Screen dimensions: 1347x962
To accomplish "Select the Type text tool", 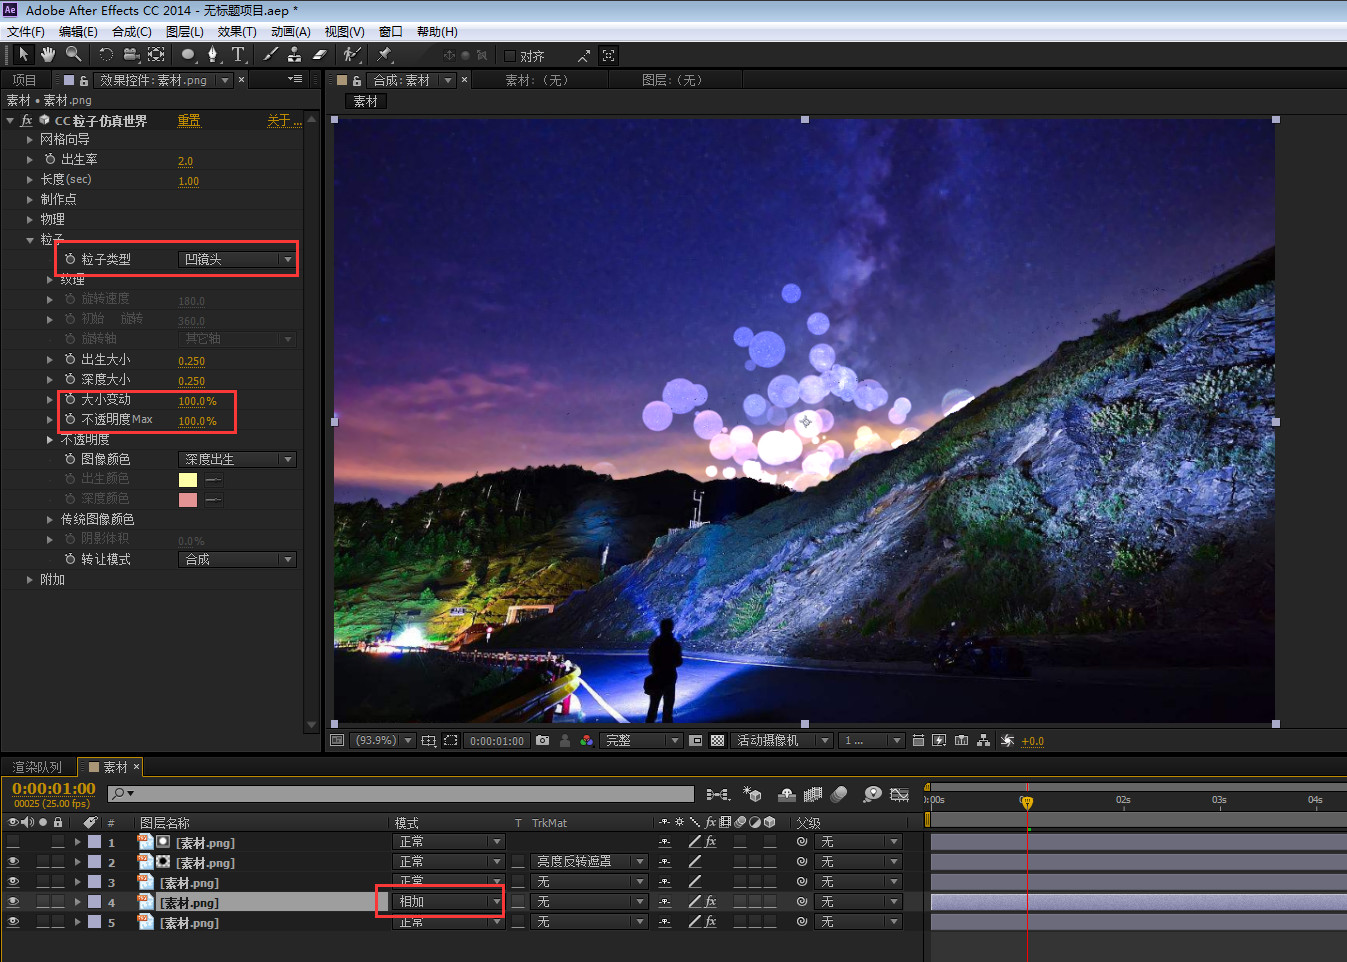I will (238, 54).
